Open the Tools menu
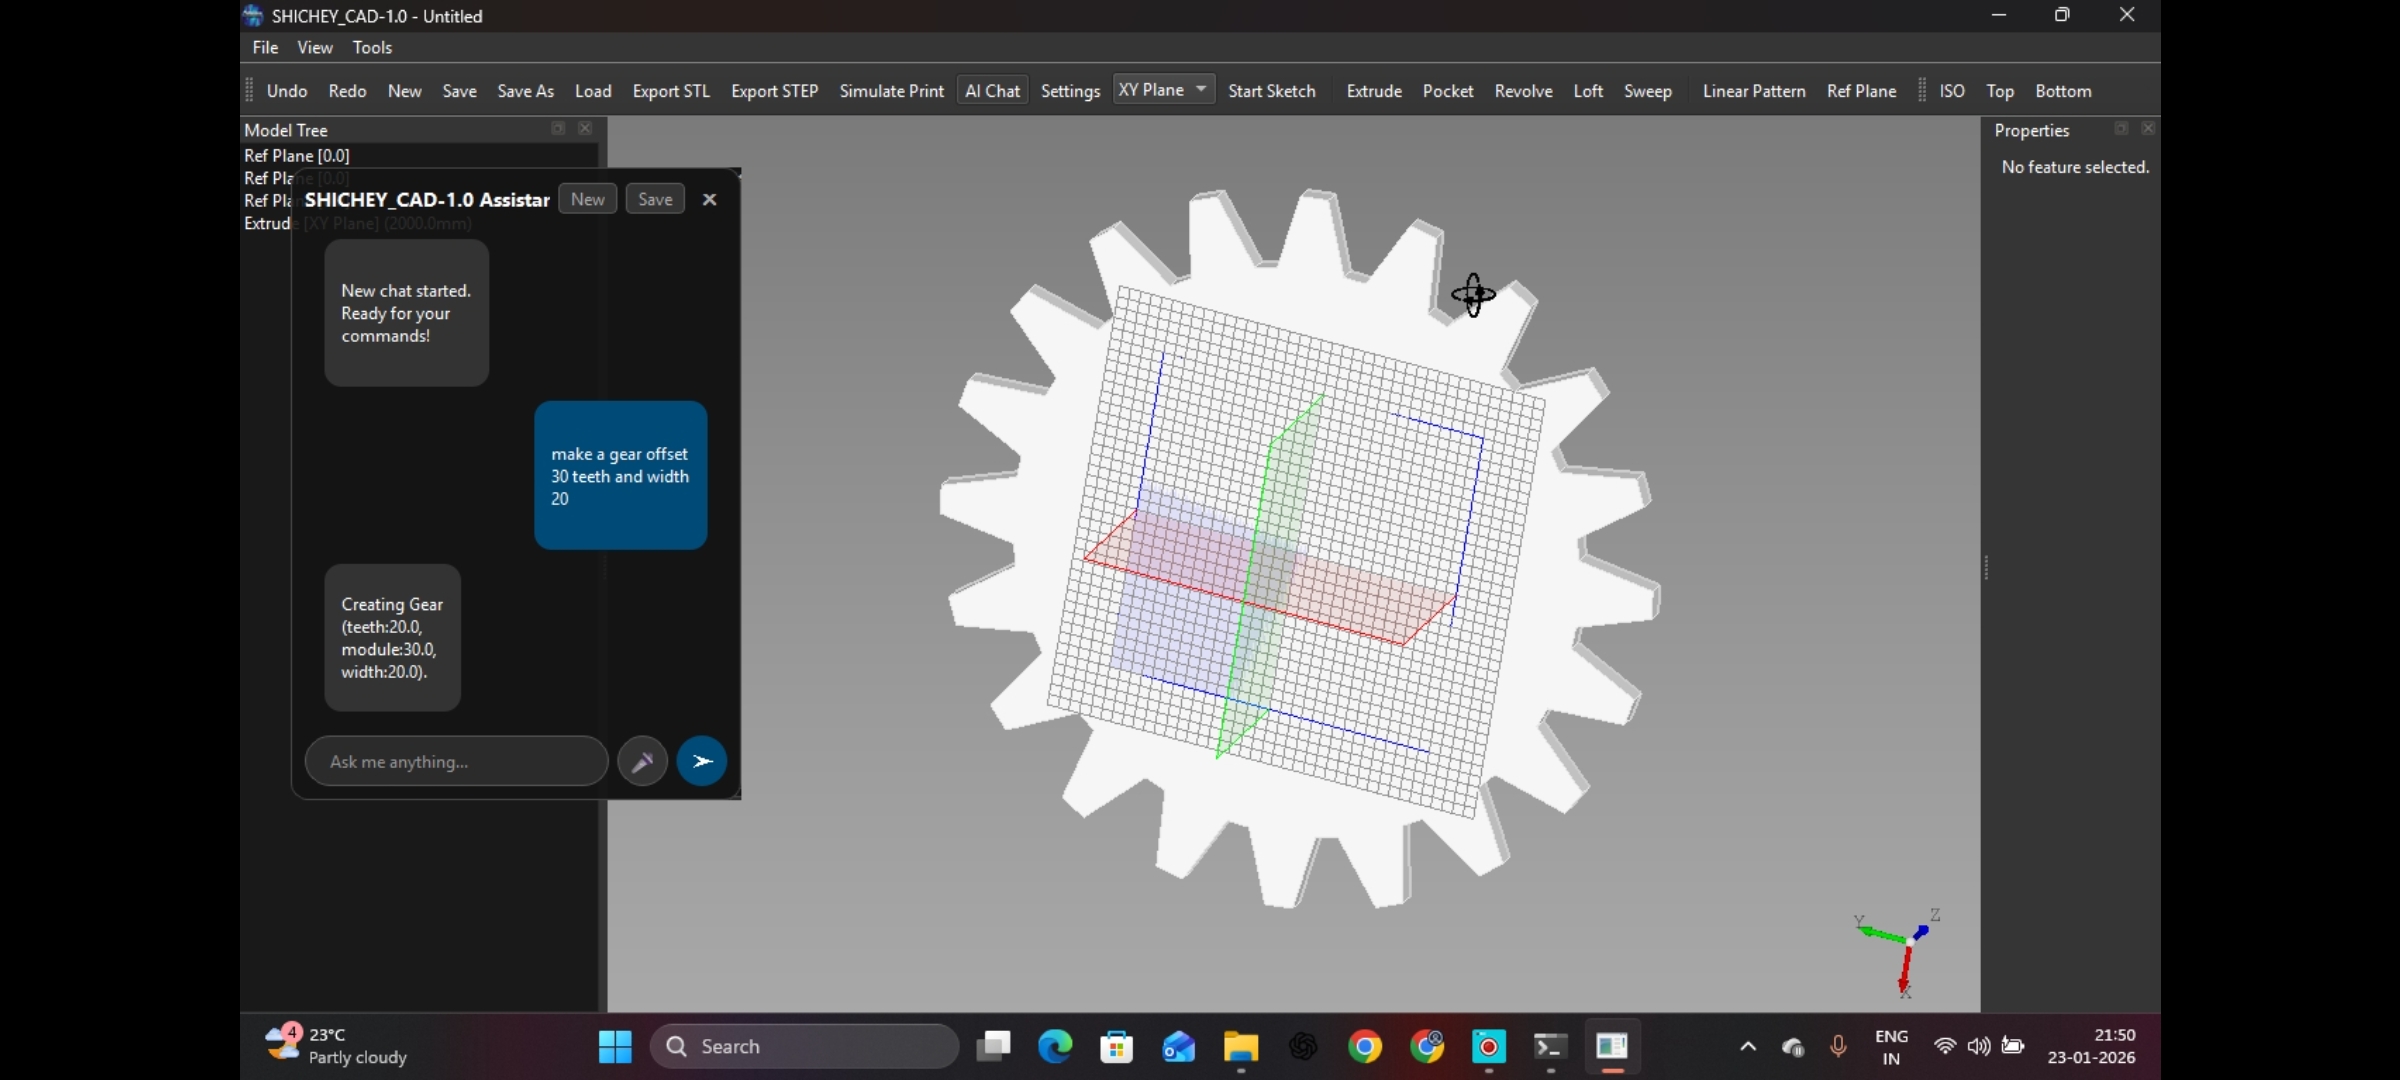The image size is (2400, 1080). 372,47
